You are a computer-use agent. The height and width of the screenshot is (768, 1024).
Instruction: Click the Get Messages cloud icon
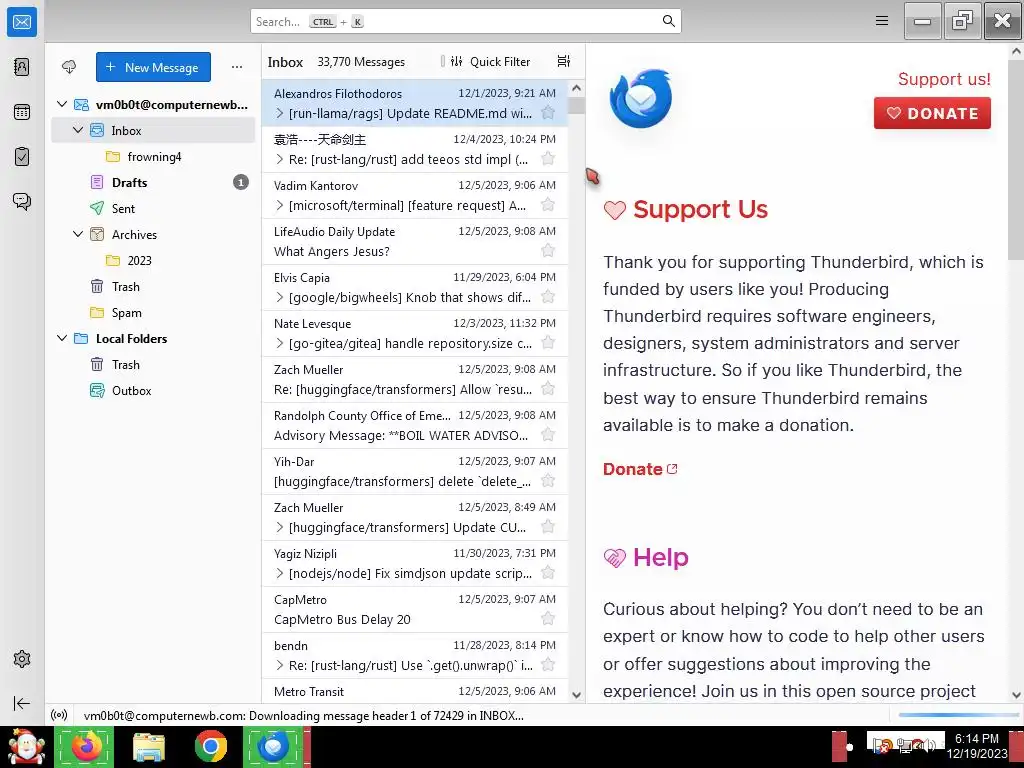coord(69,67)
